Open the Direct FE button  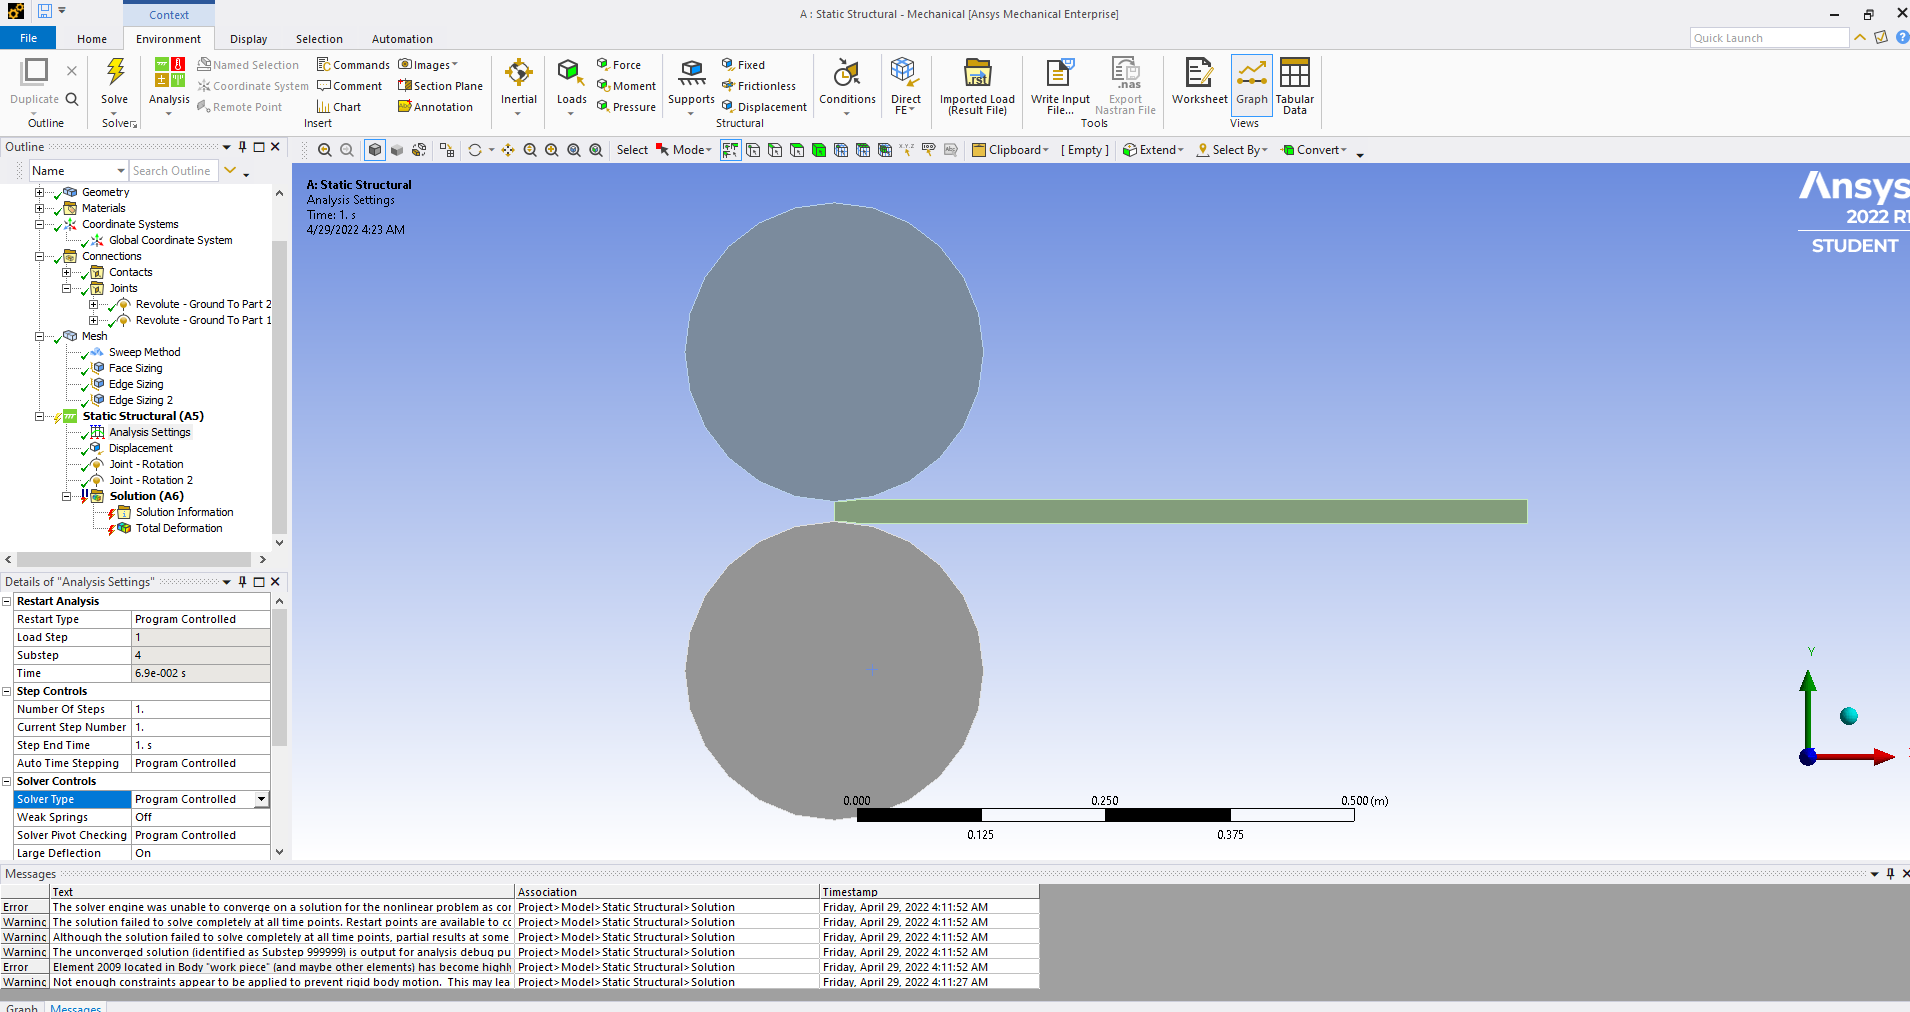[x=906, y=87]
